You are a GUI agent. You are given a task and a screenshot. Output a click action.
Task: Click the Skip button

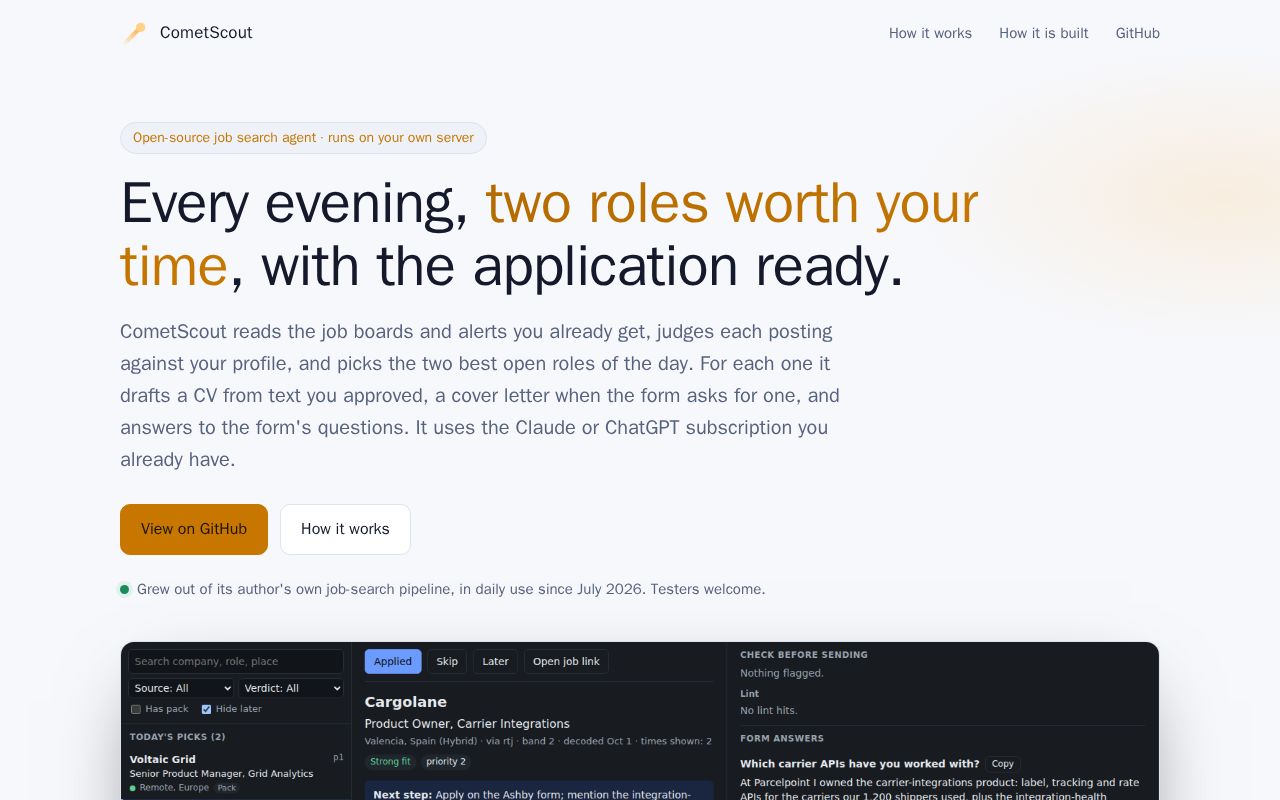(x=447, y=661)
